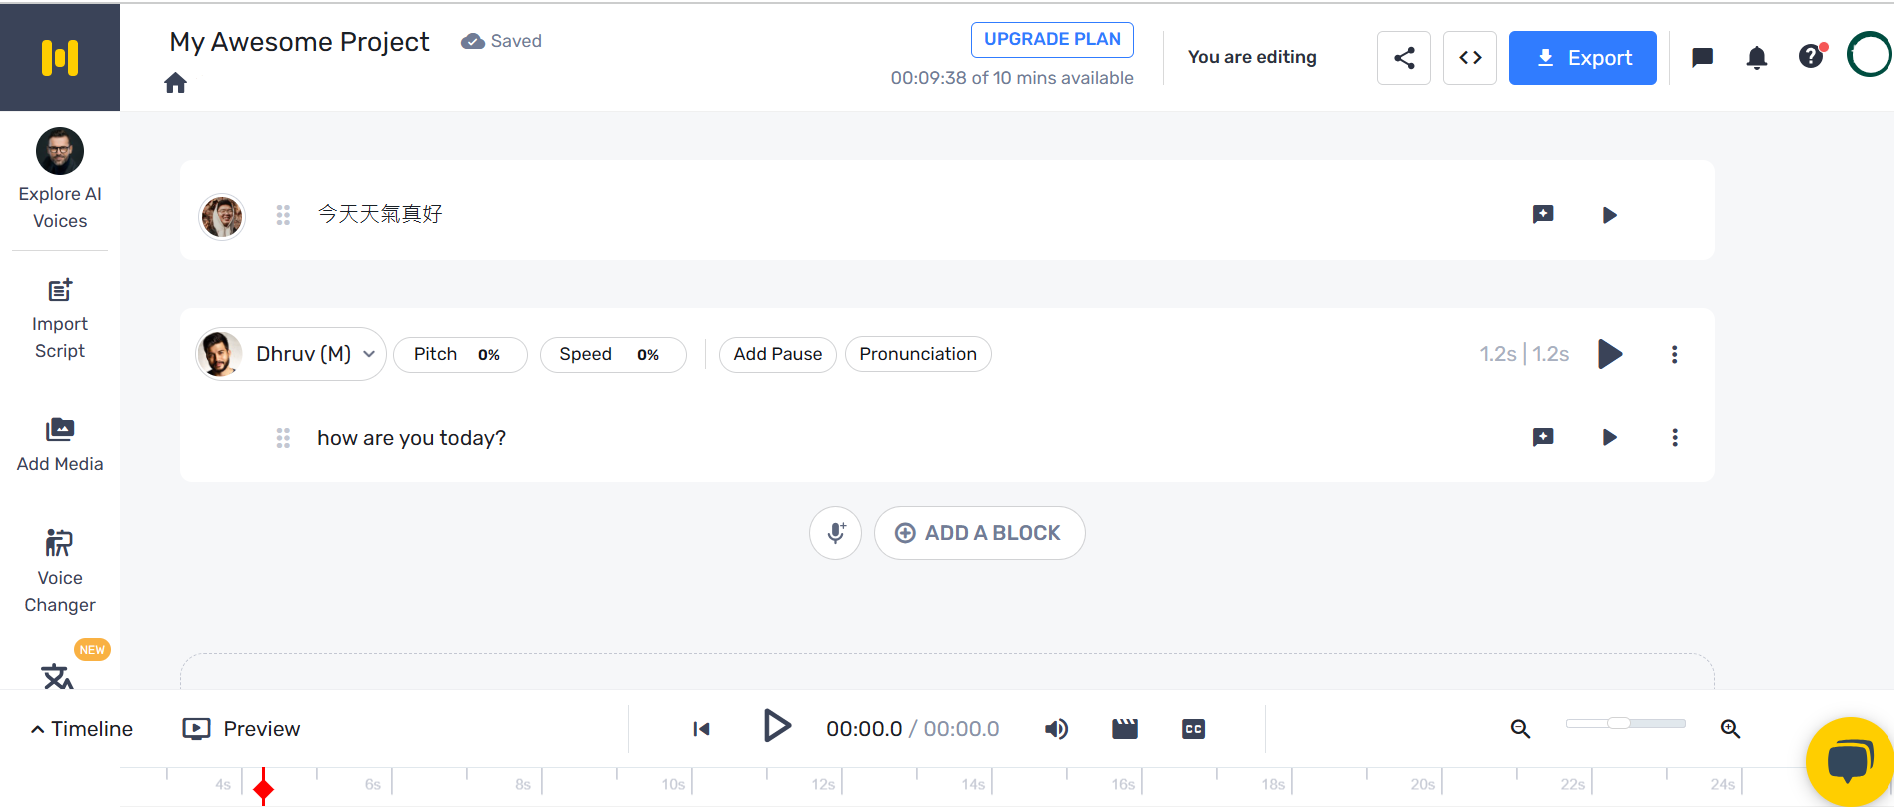1894x807 pixels.
Task: Open the Voice Changer sidebar tool
Action: tap(60, 570)
